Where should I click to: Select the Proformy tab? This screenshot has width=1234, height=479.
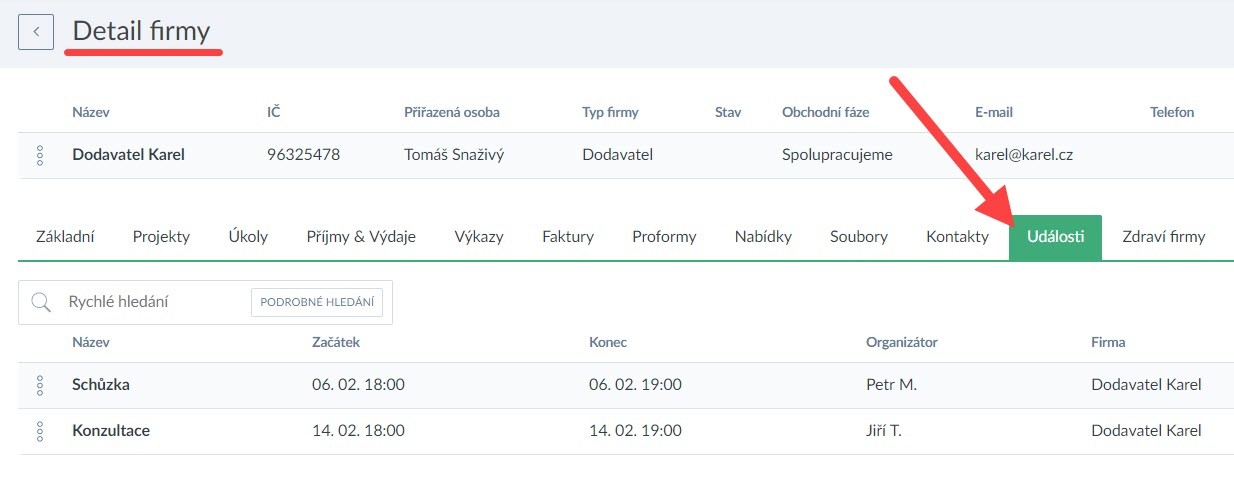(x=664, y=237)
